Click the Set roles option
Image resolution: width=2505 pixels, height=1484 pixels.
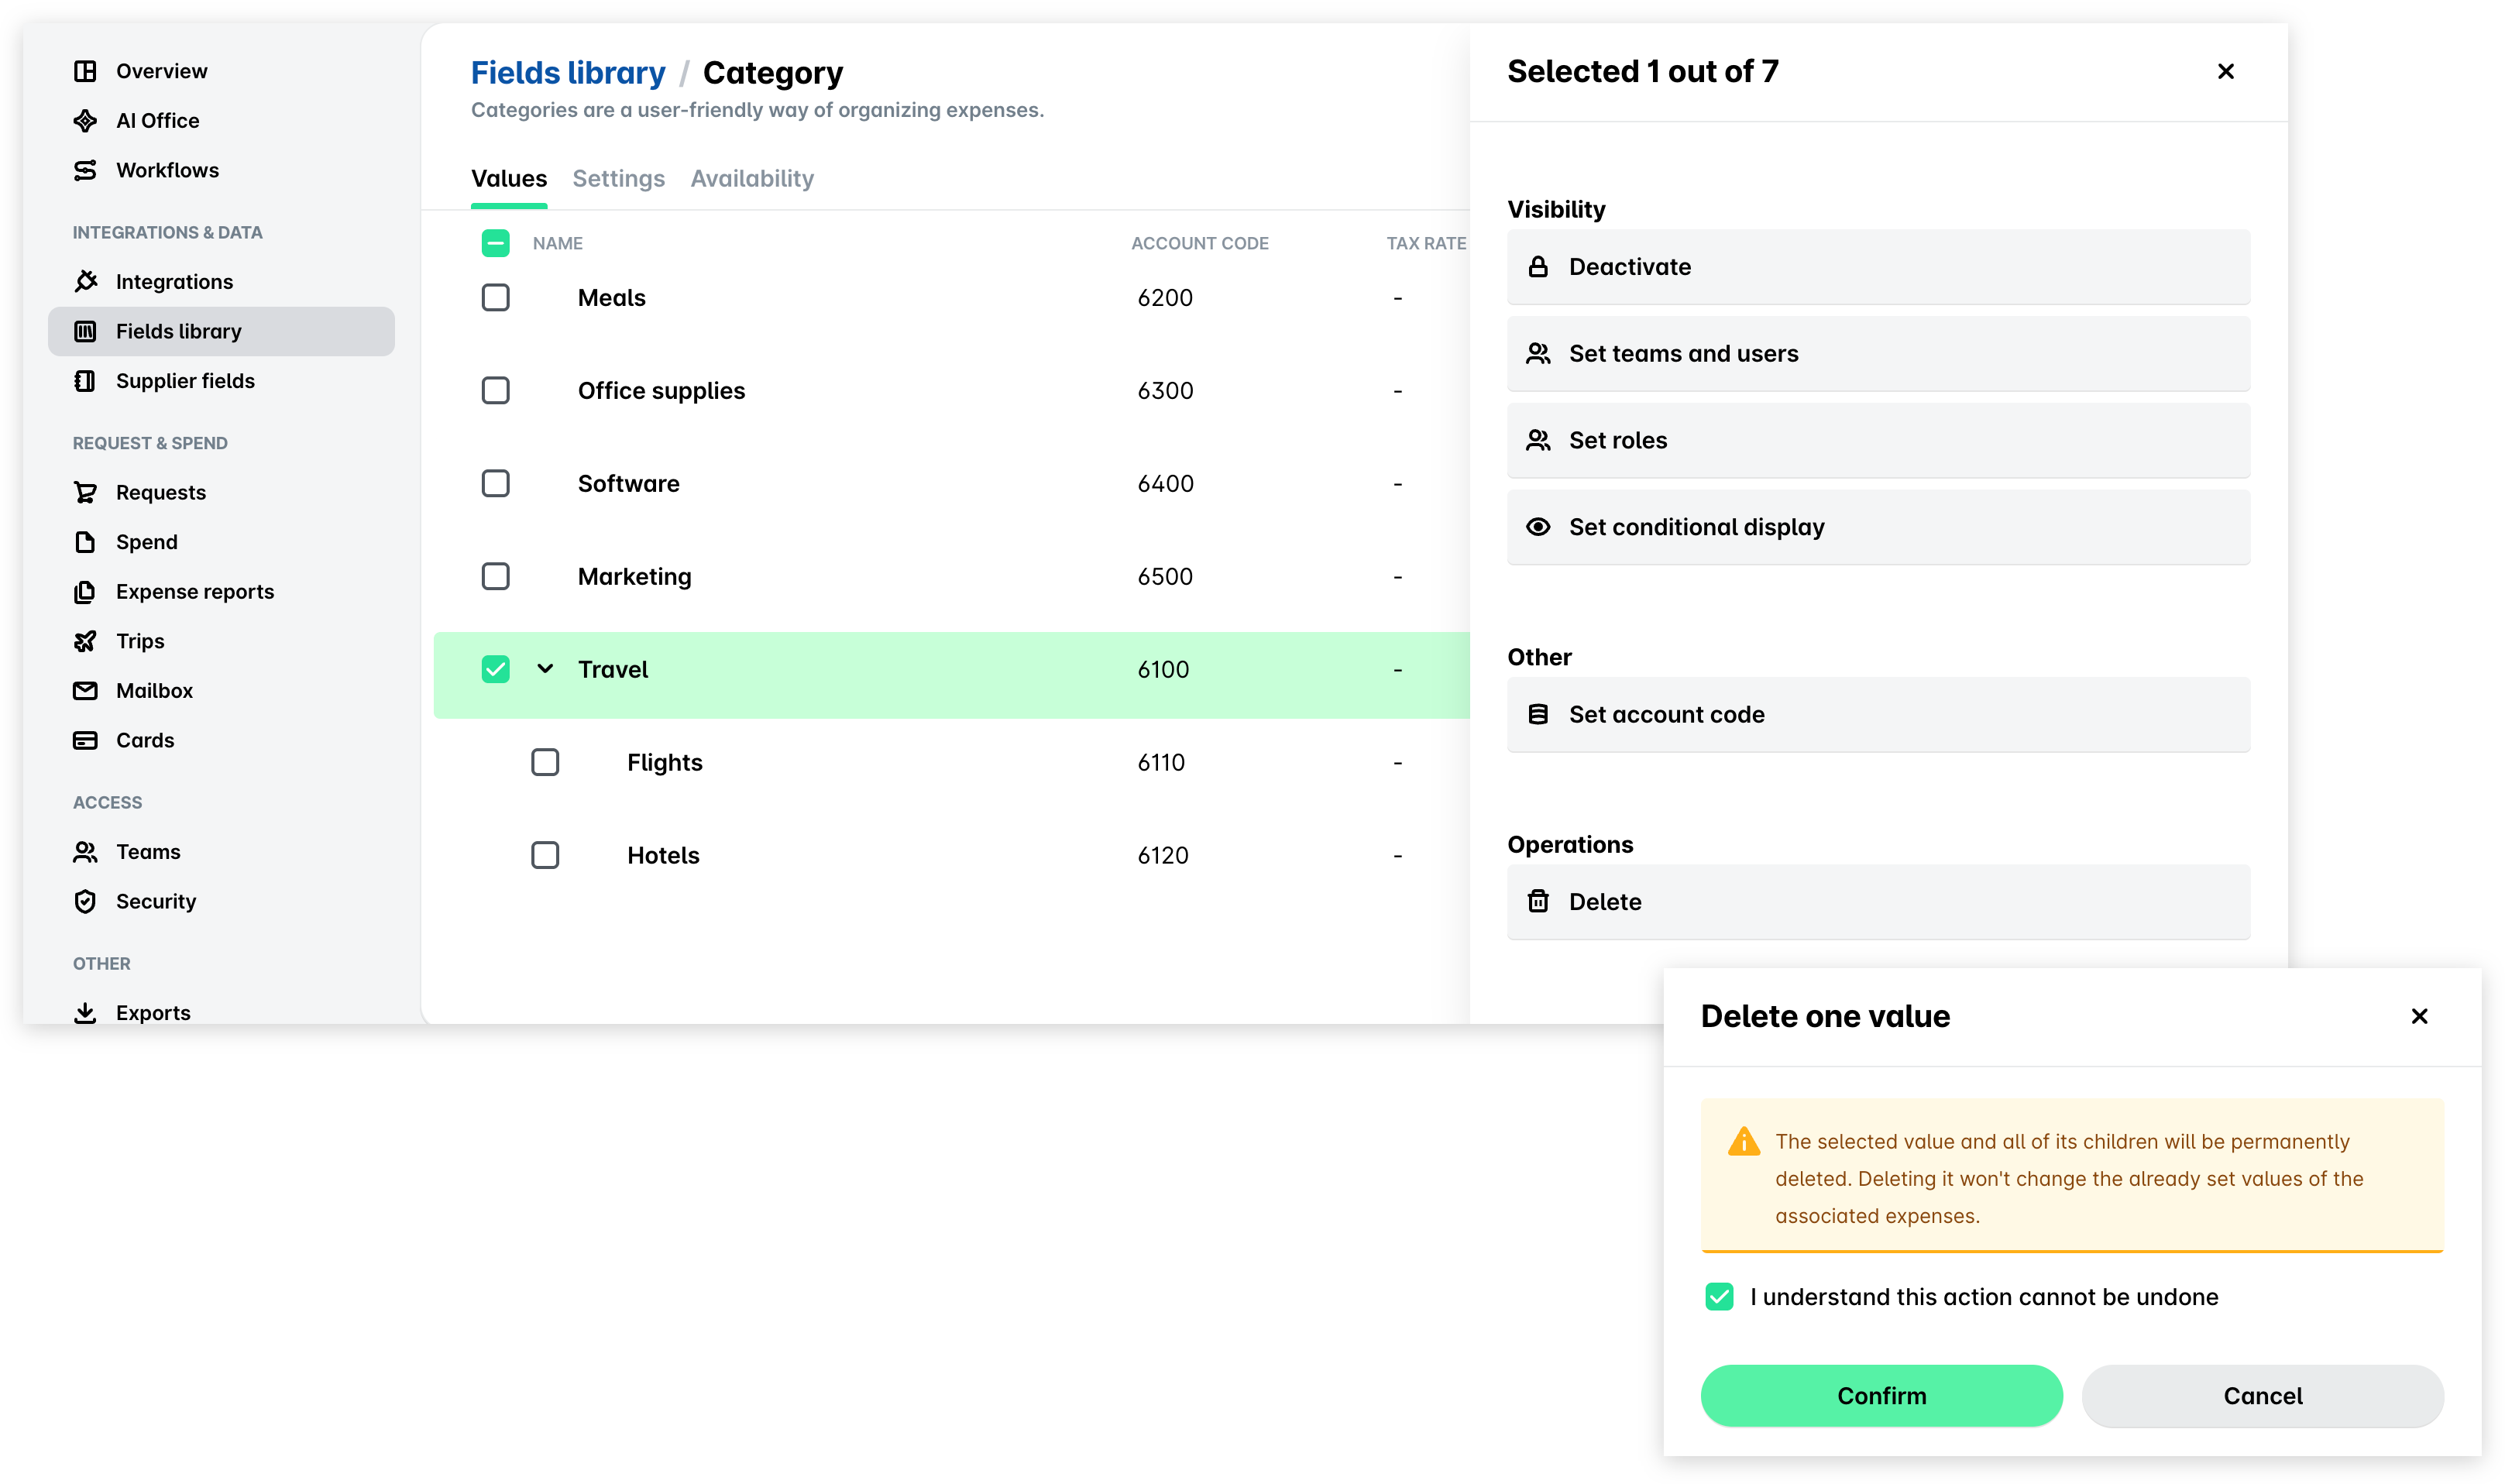(x=1878, y=441)
